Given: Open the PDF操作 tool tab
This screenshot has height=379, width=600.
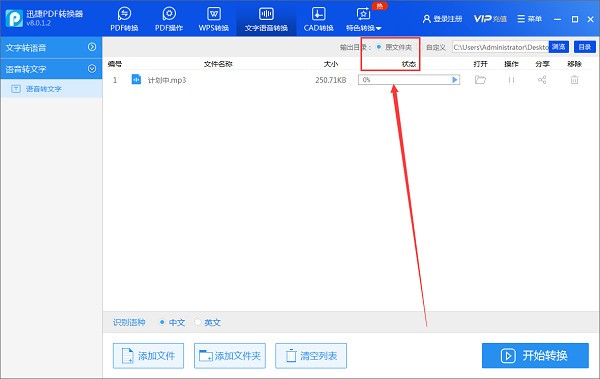Looking at the screenshot, I should click(x=169, y=19).
